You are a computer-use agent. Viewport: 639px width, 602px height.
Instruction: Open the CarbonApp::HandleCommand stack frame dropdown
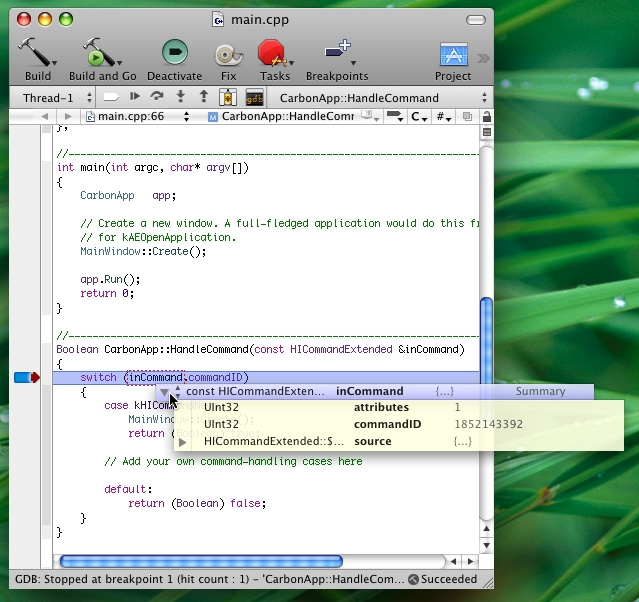[382, 98]
